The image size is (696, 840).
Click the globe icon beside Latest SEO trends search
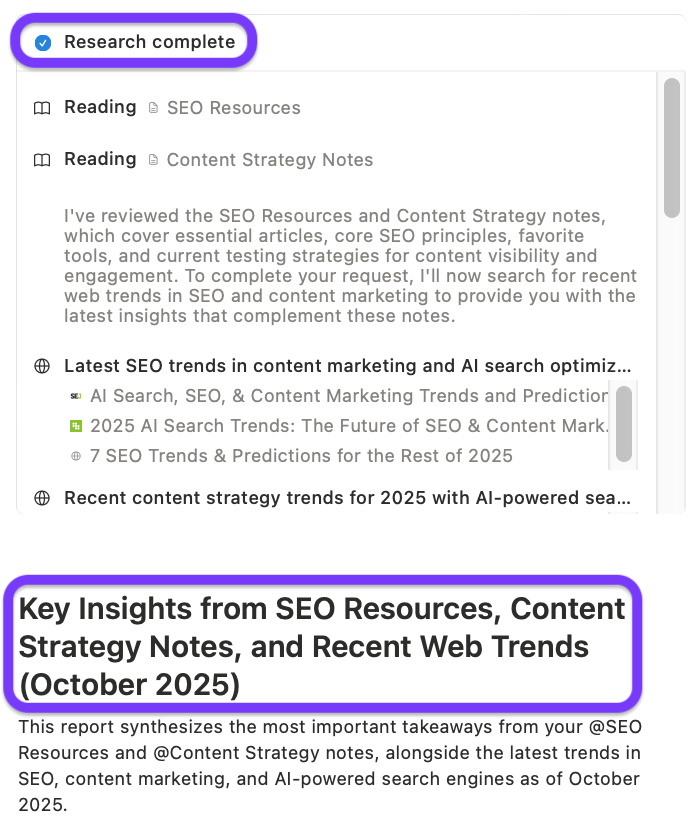point(42,366)
